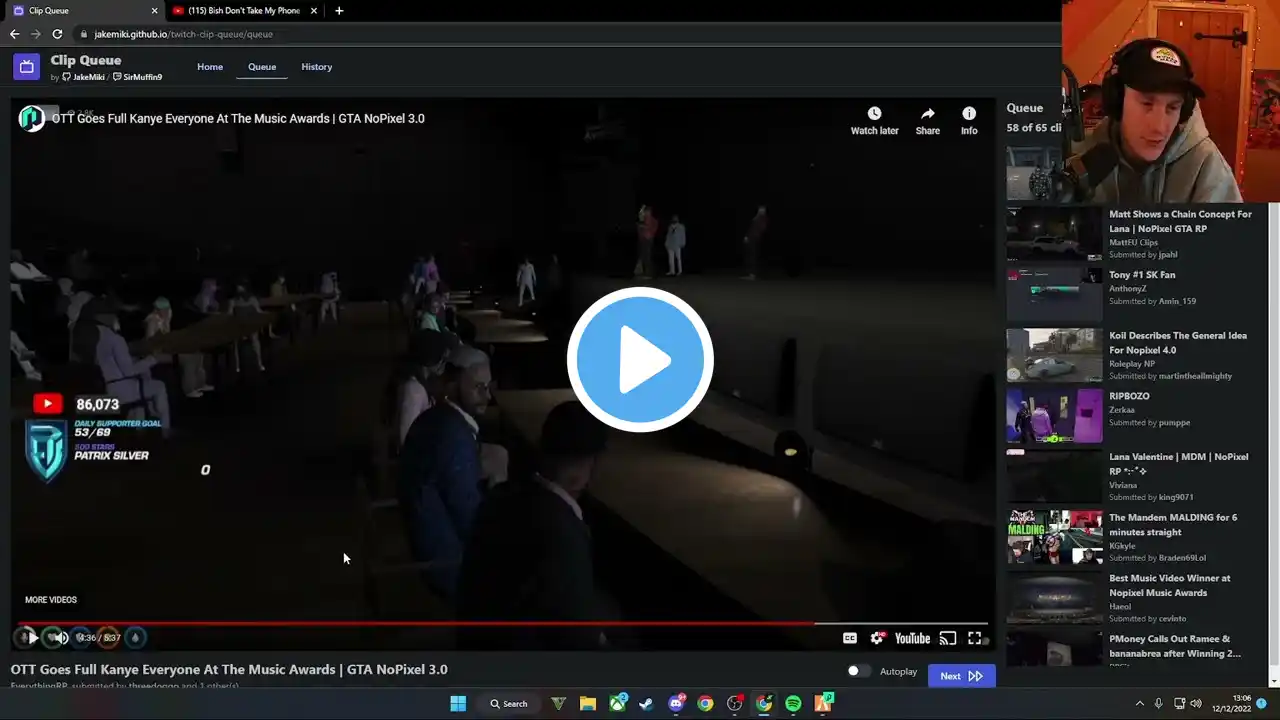
Task: Click the Share arrow icon on video
Action: click(928, 113)
